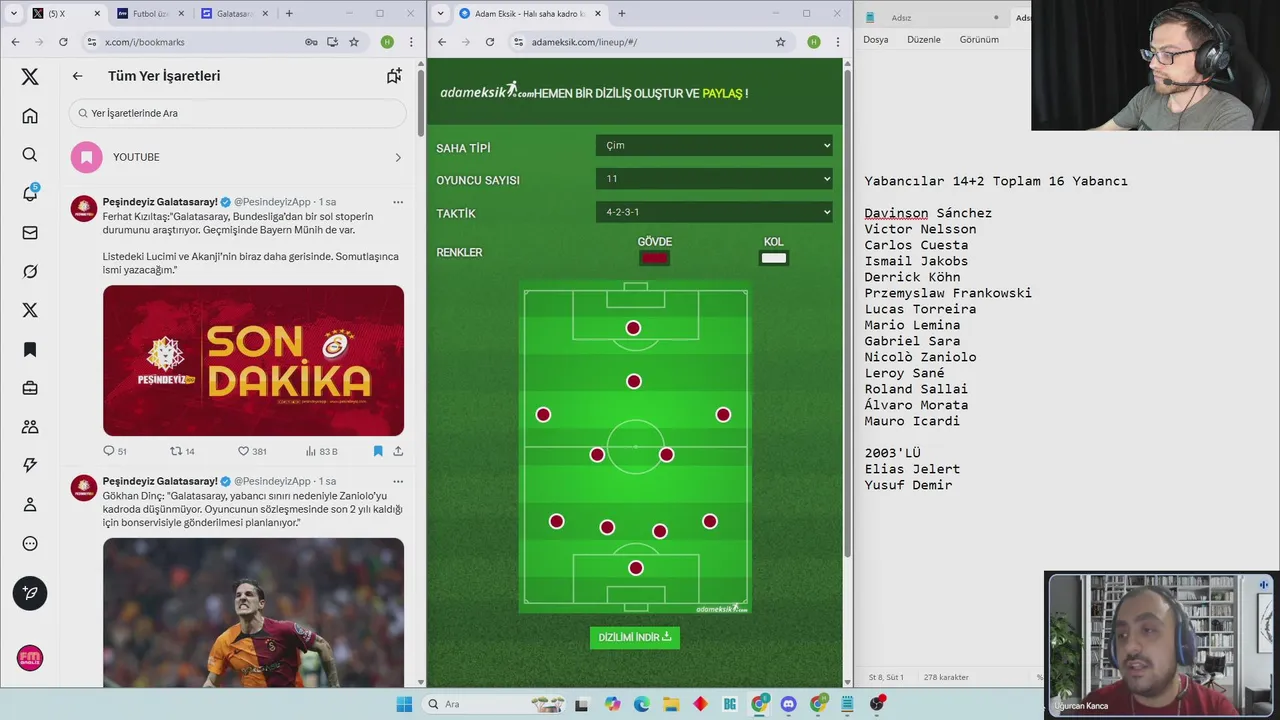Open more options on Ferhat Kızıltaş tweet
This screenshot has width=1280, height=720.
(x=398, y=202)
